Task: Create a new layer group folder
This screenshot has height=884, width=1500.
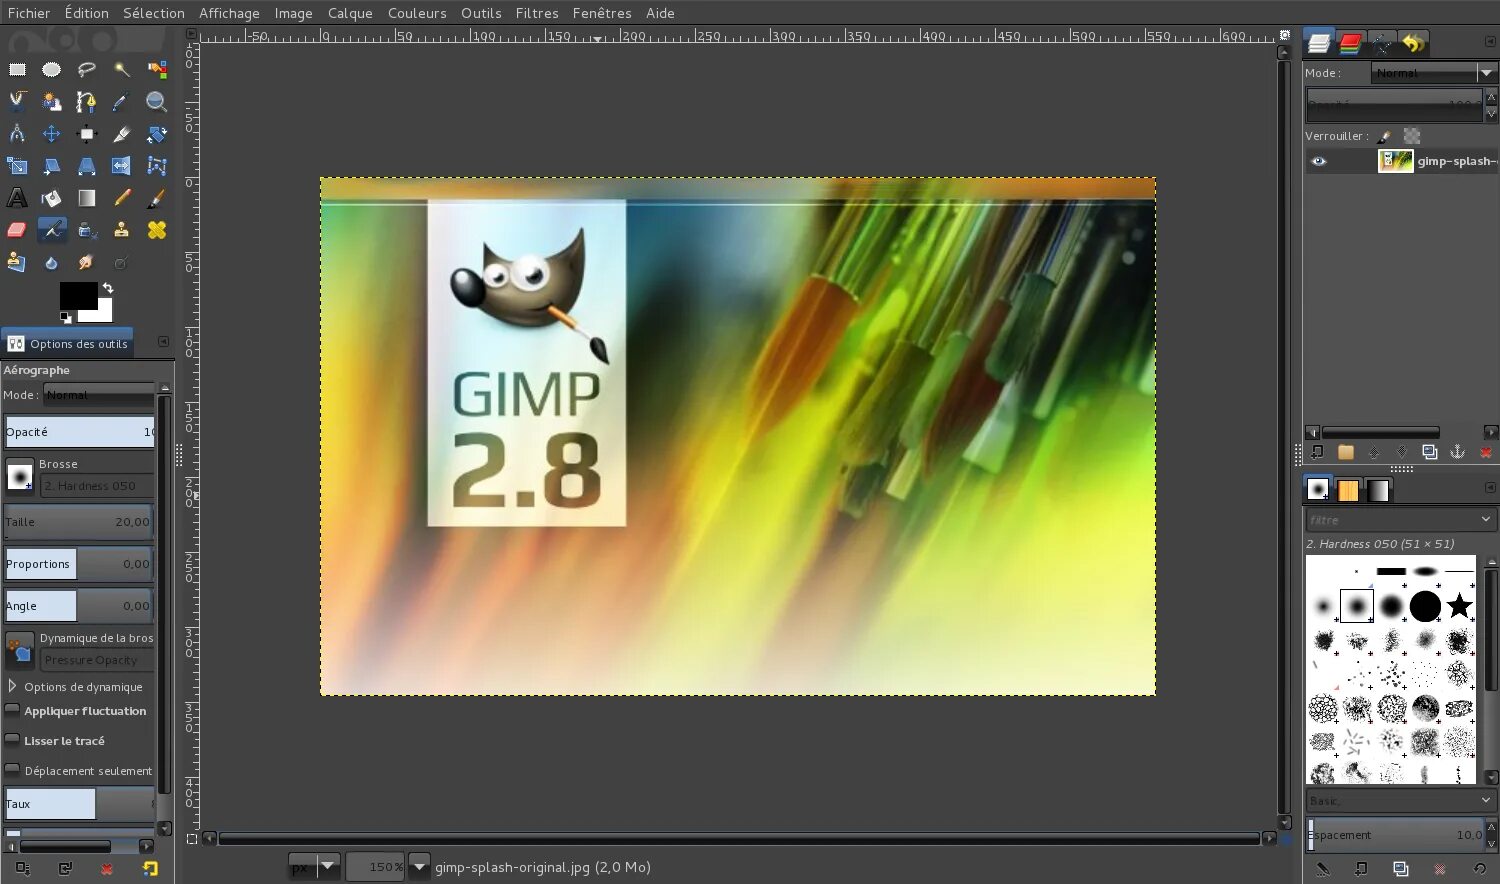Action: tap(1346, 452)
